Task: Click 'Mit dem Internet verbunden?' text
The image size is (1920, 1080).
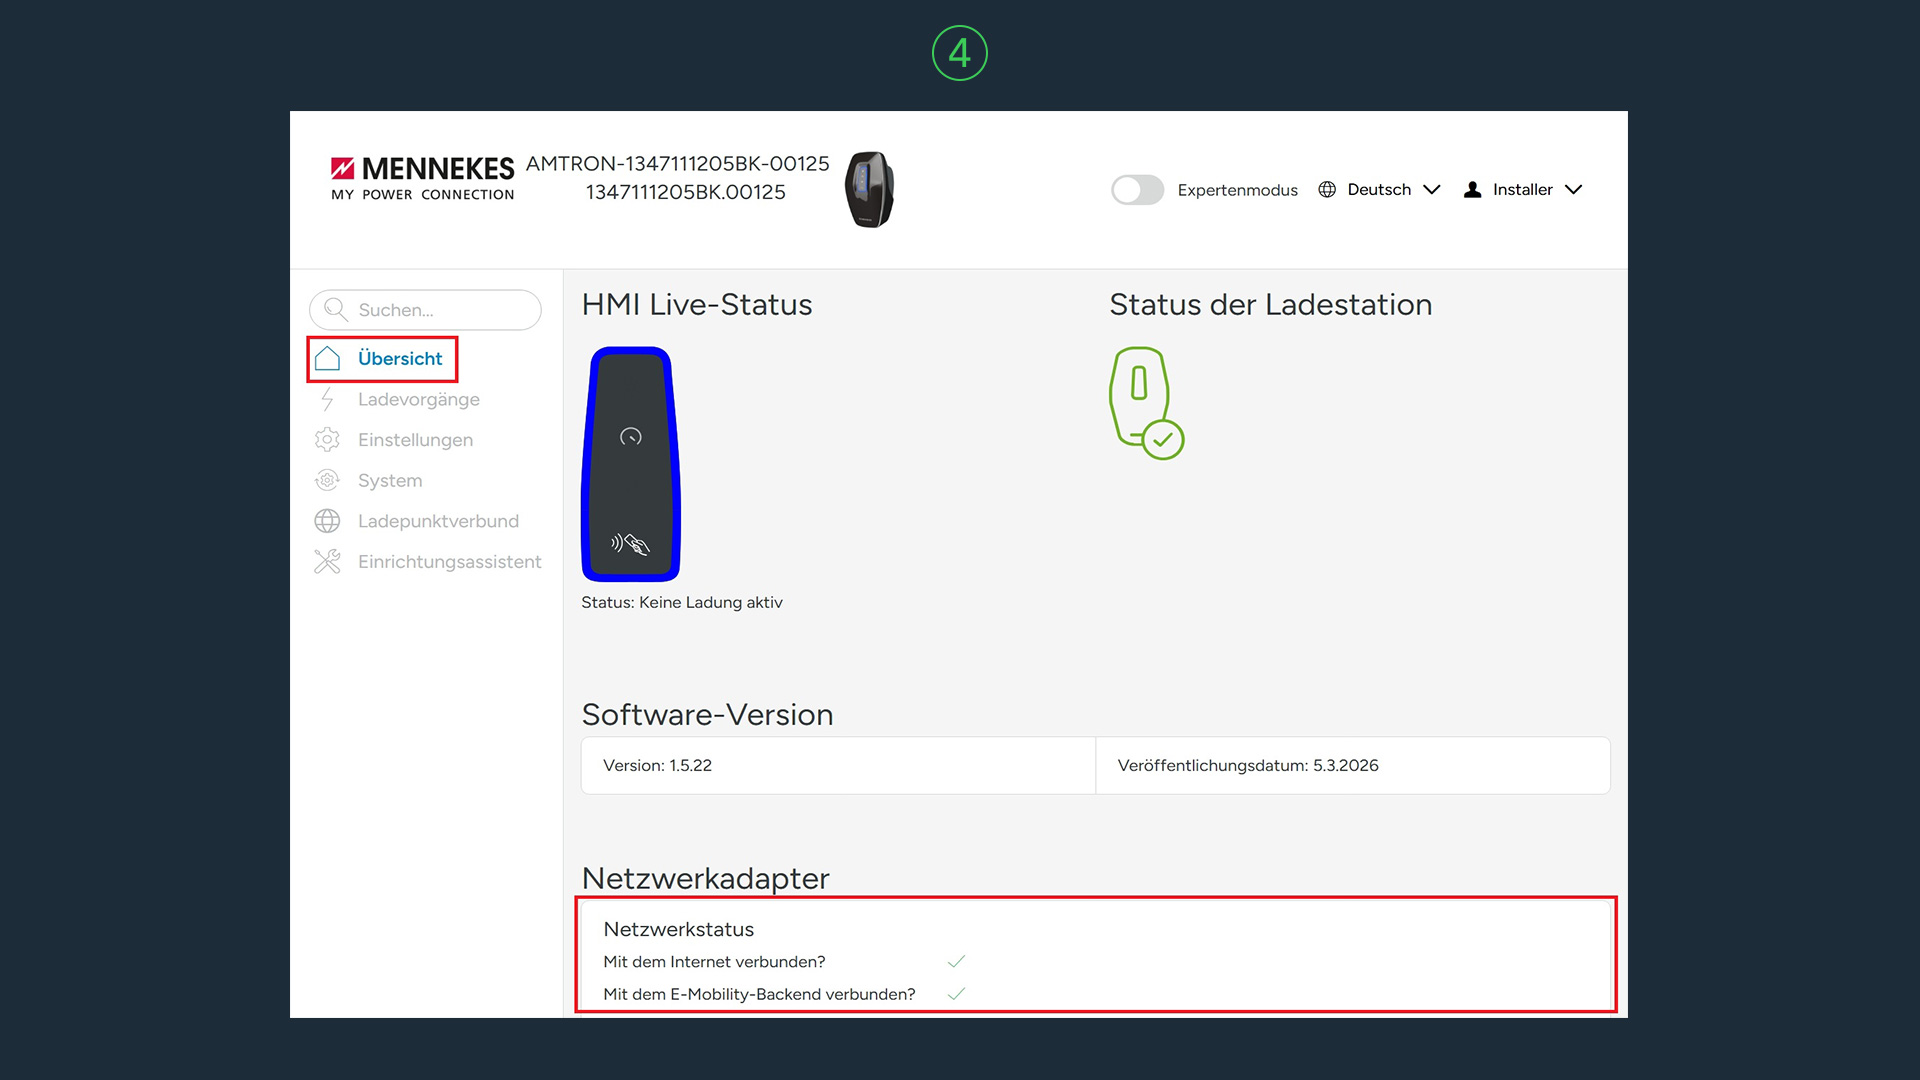Action: click(x=714, y=962)
